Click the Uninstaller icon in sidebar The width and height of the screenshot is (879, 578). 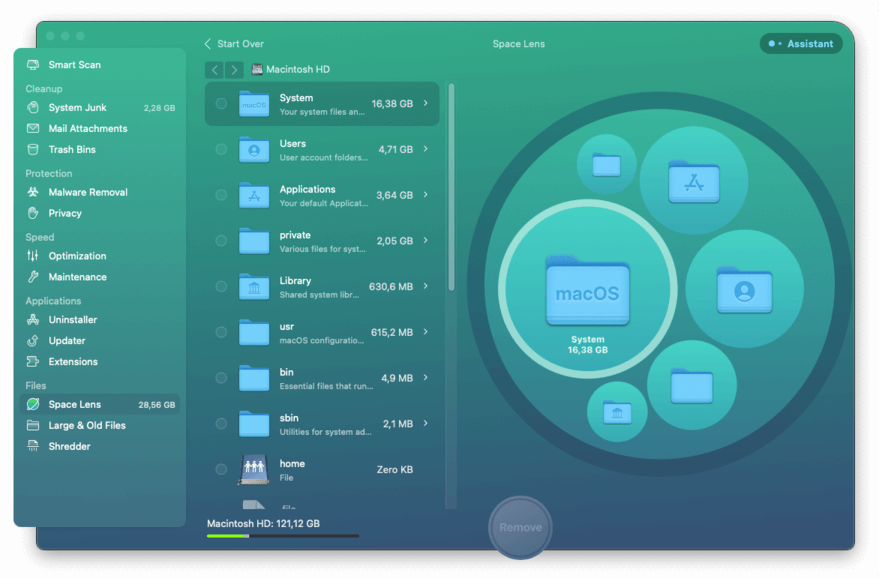[x=33, y=320]
